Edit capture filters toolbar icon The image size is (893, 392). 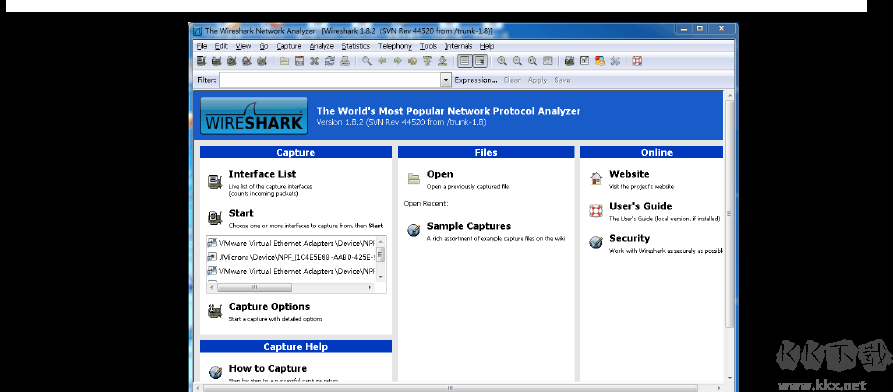(x=570, y=61)
